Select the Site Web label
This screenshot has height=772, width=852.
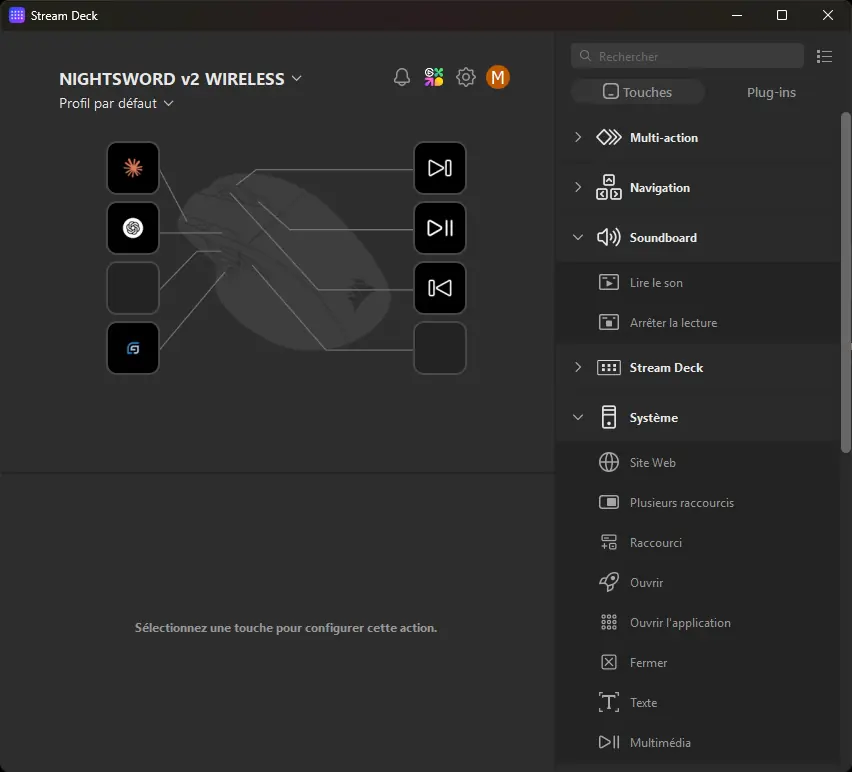(x=653, y=462)
